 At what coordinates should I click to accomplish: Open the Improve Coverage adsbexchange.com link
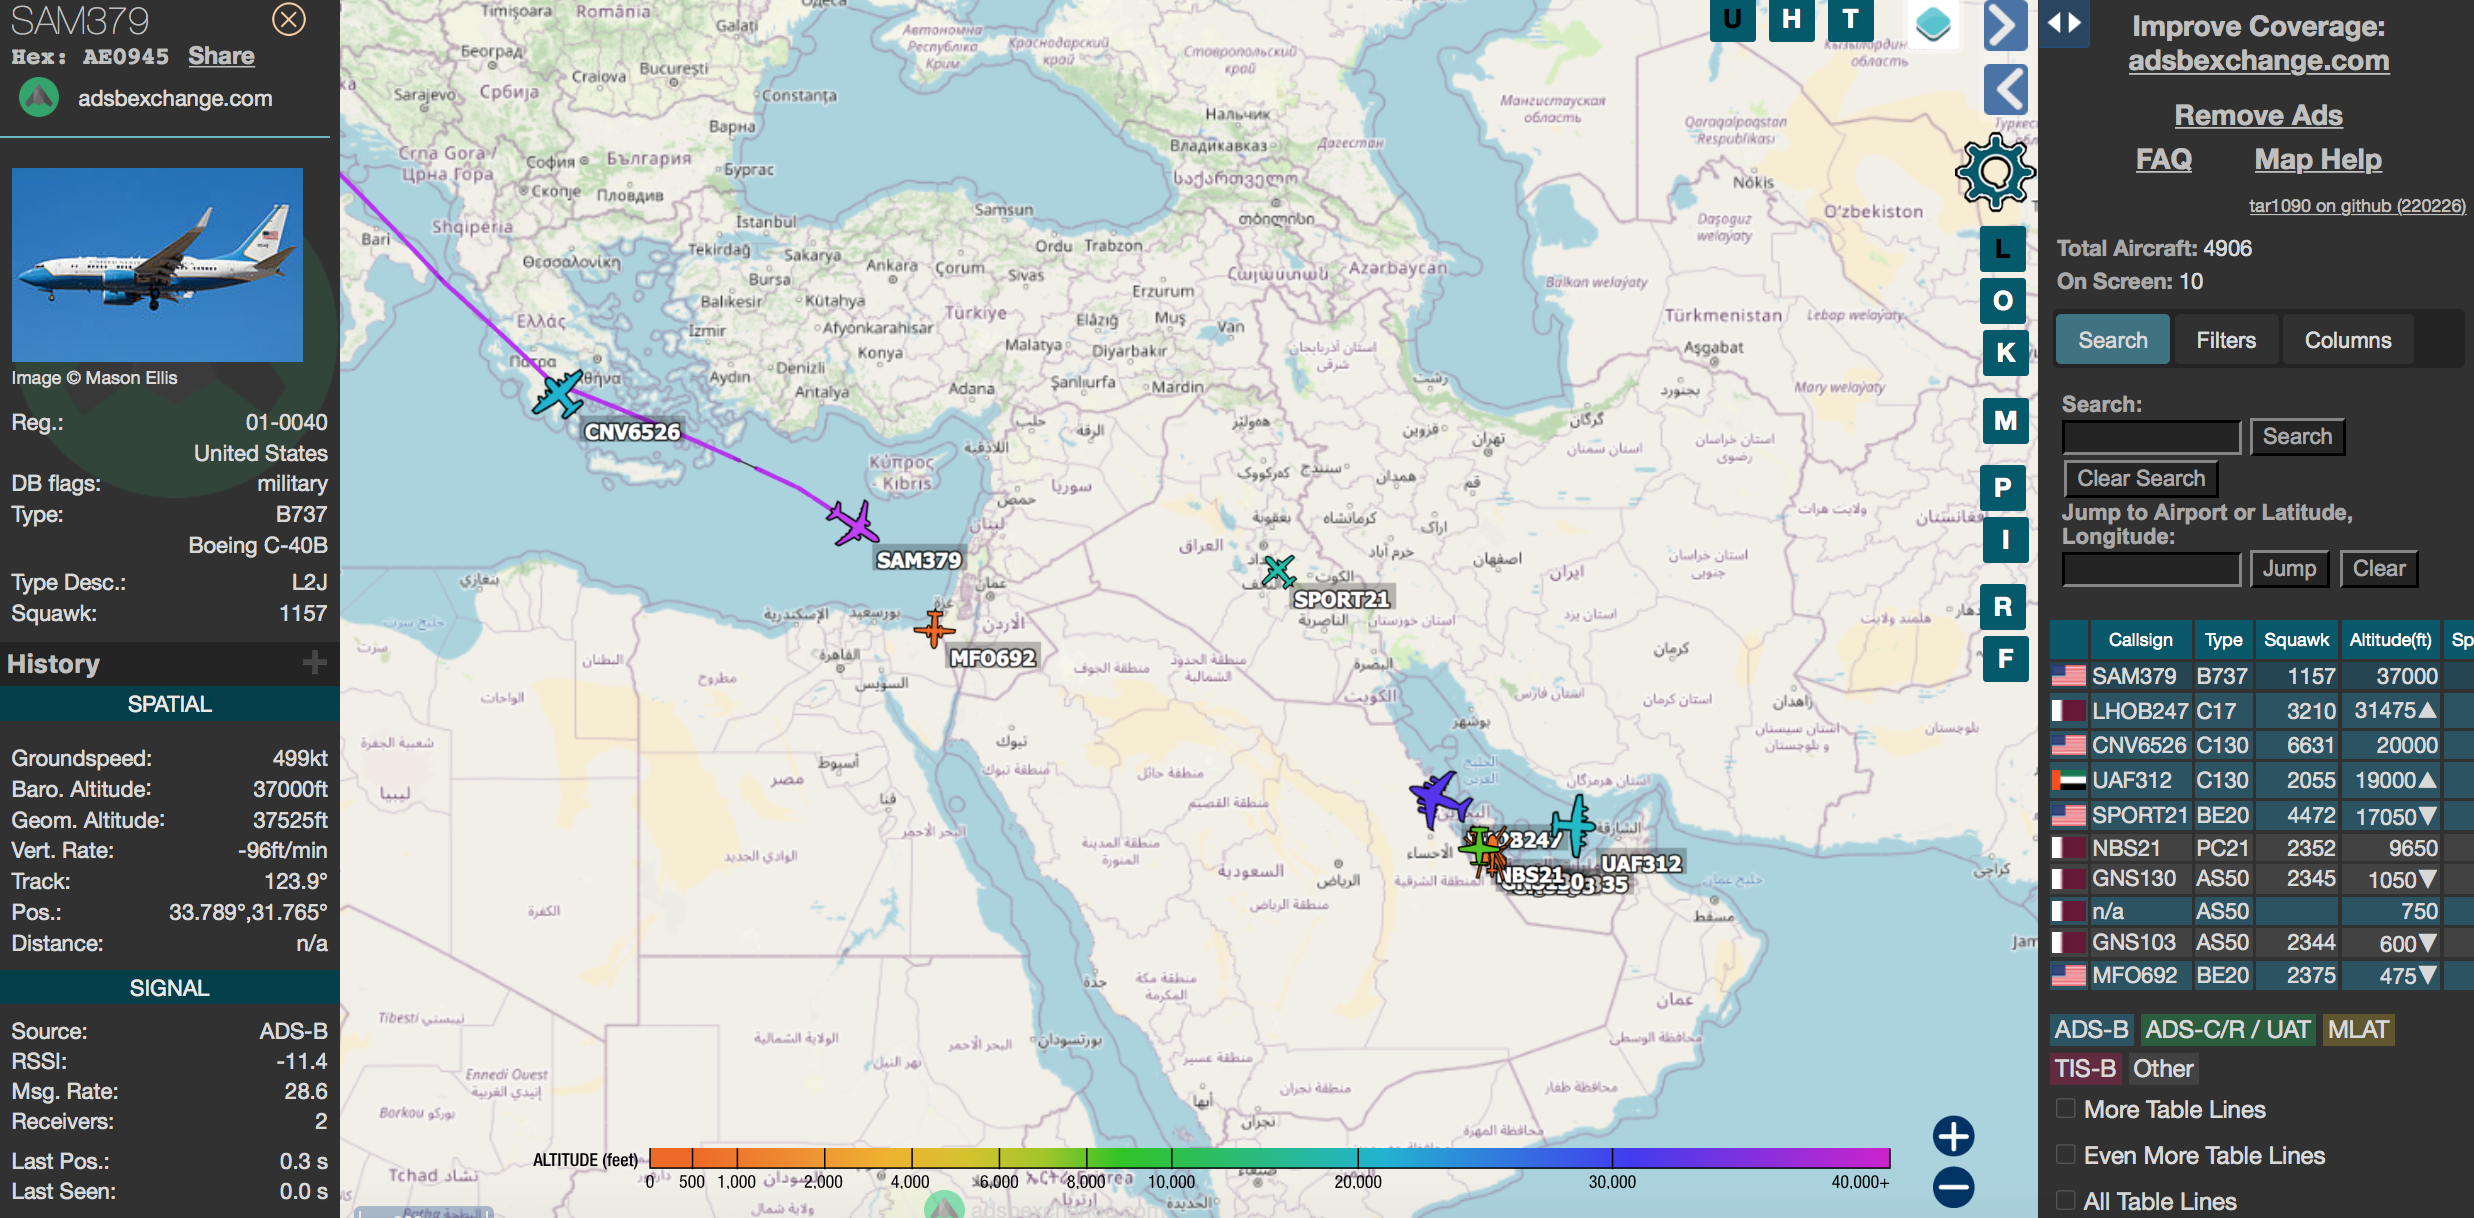pos(2258,61)
